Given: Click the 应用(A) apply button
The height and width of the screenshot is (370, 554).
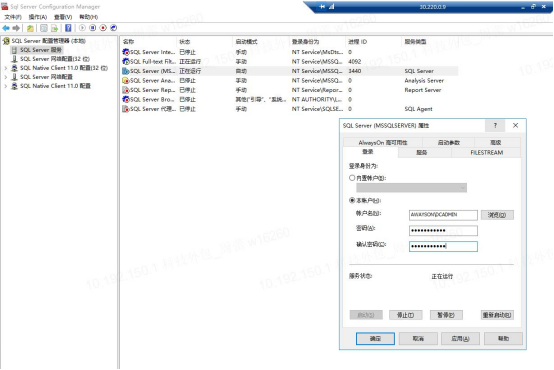Looking at the screenshot, I should click(460, 339).
